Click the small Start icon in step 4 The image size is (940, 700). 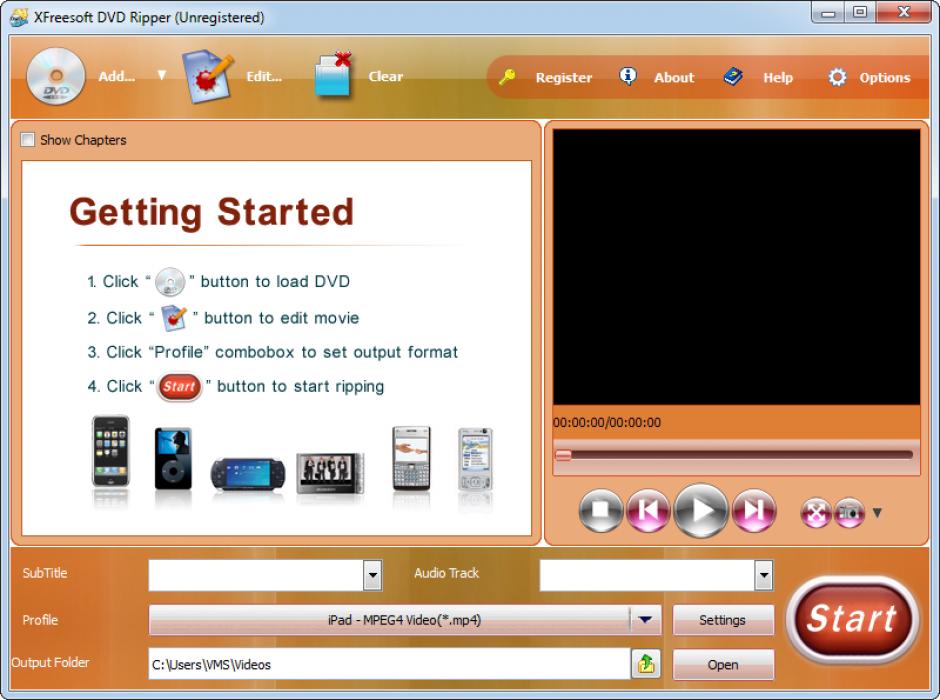[179, 387]
